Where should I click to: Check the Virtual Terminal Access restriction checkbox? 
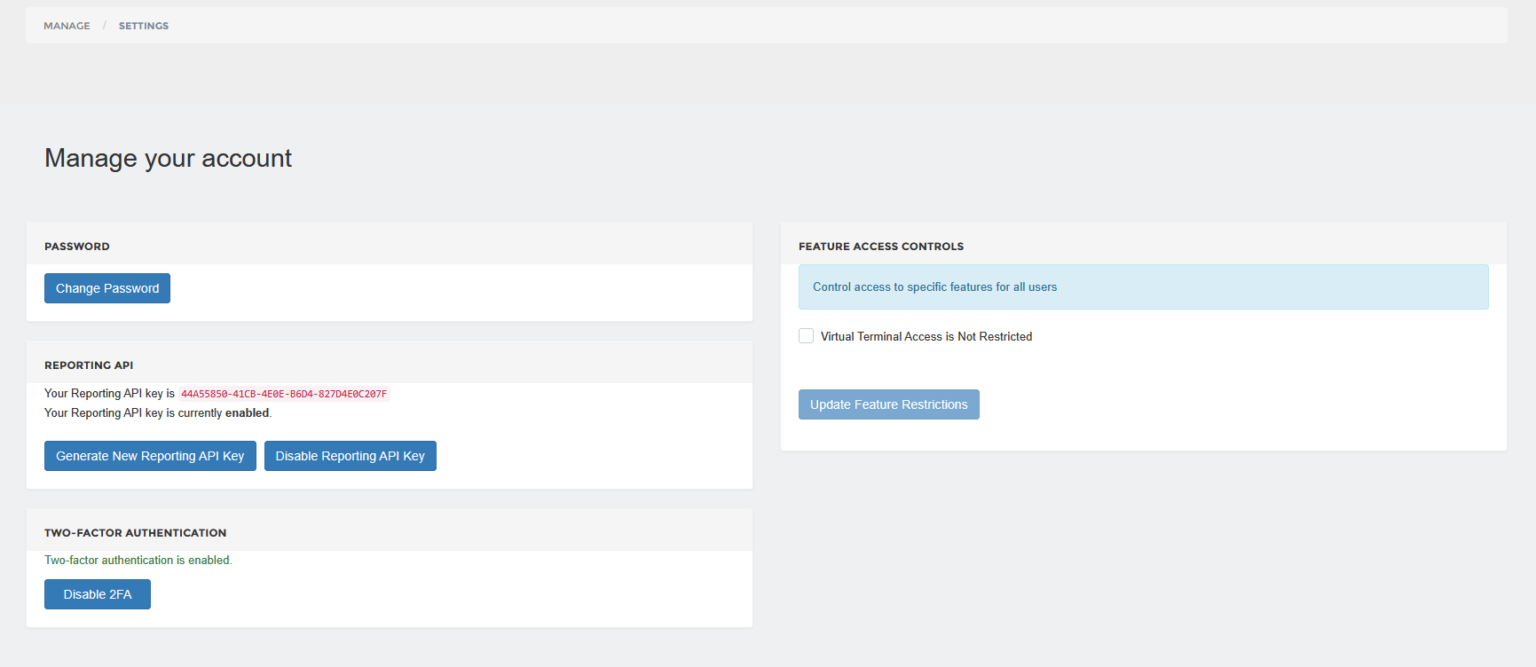(806, 336)
